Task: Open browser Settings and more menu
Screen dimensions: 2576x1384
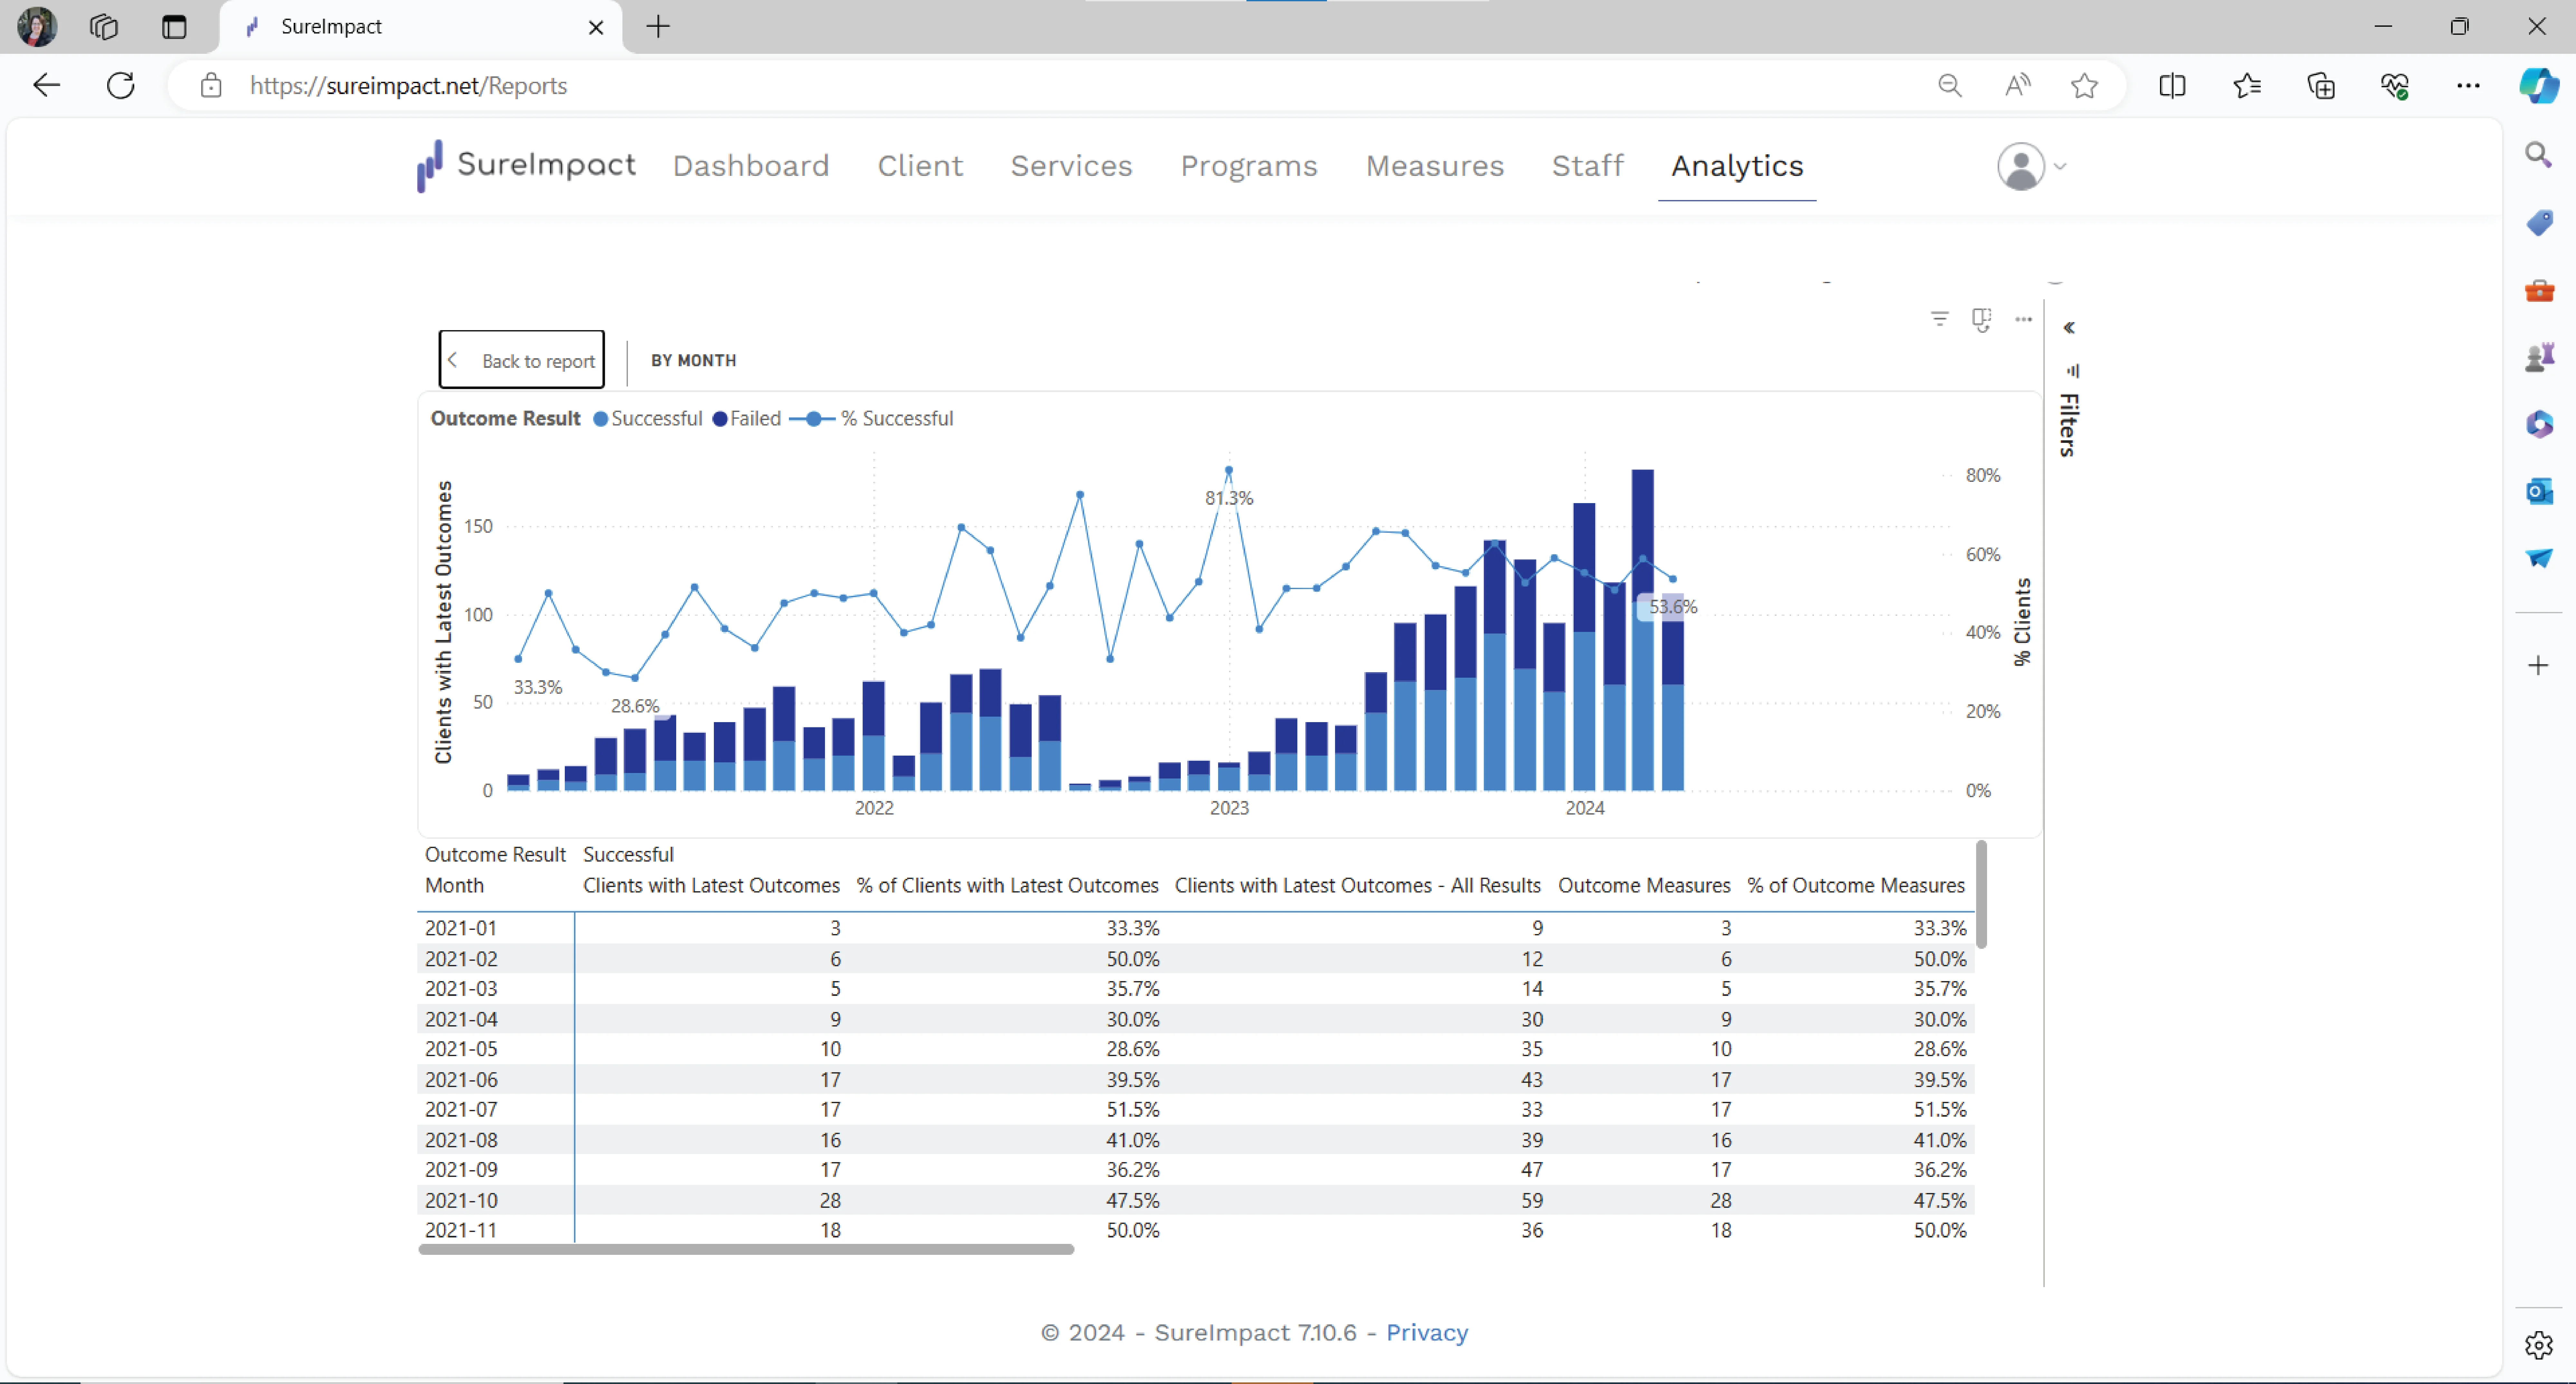Action: (2468, 86)
